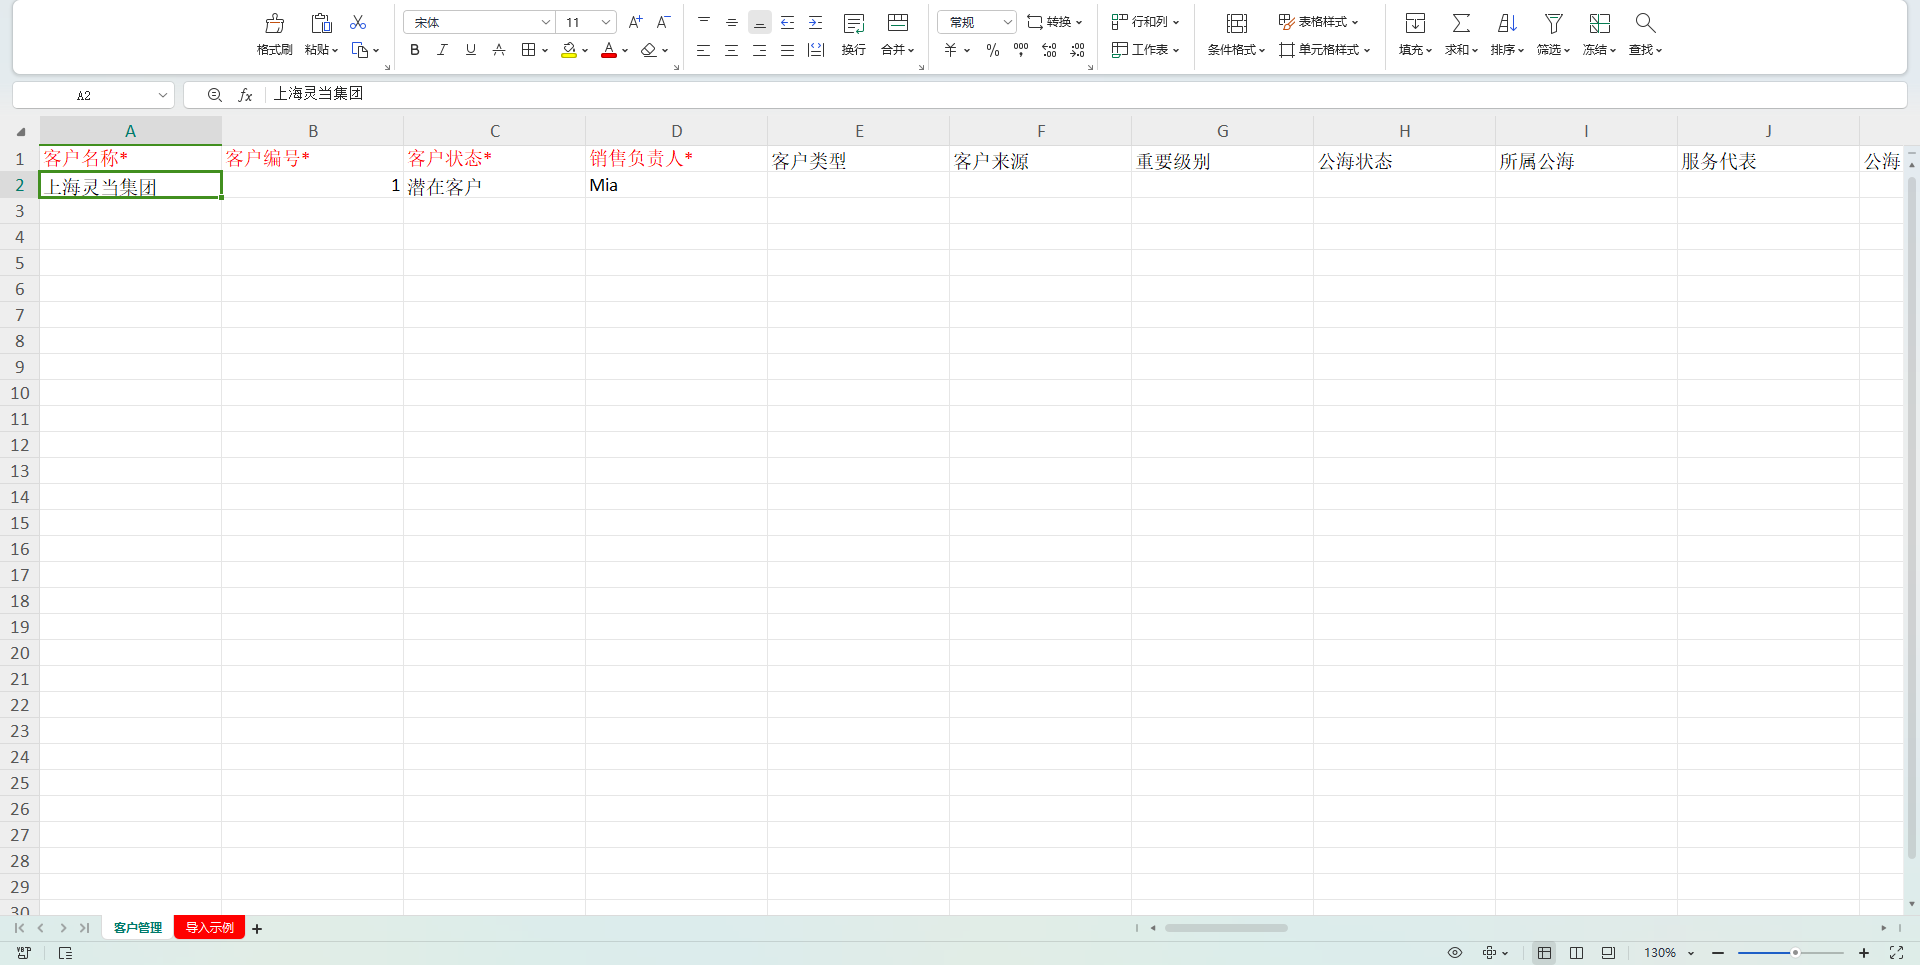Click the add new sheet plus button

pos(257,929)
